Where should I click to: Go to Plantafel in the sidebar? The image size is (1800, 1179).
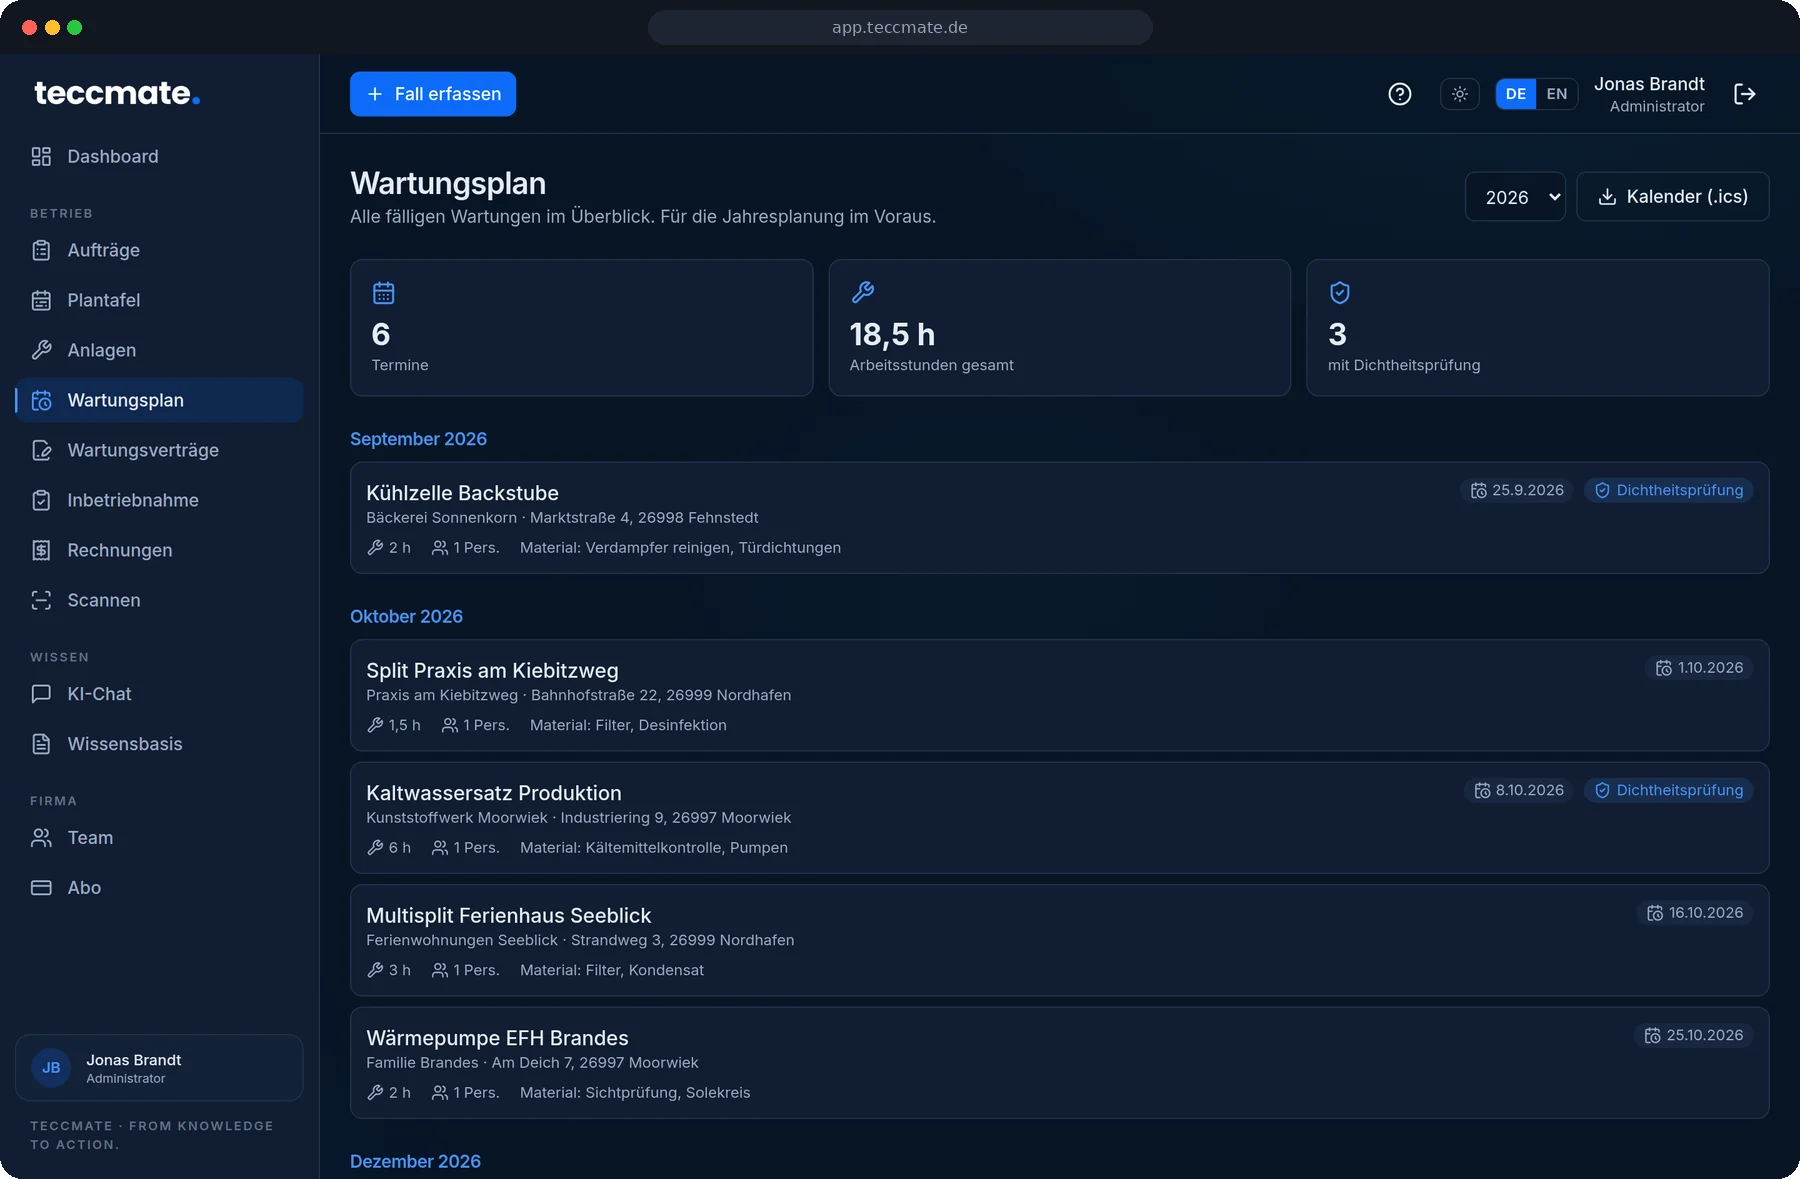pyautogui.click(x=159, y=300)
